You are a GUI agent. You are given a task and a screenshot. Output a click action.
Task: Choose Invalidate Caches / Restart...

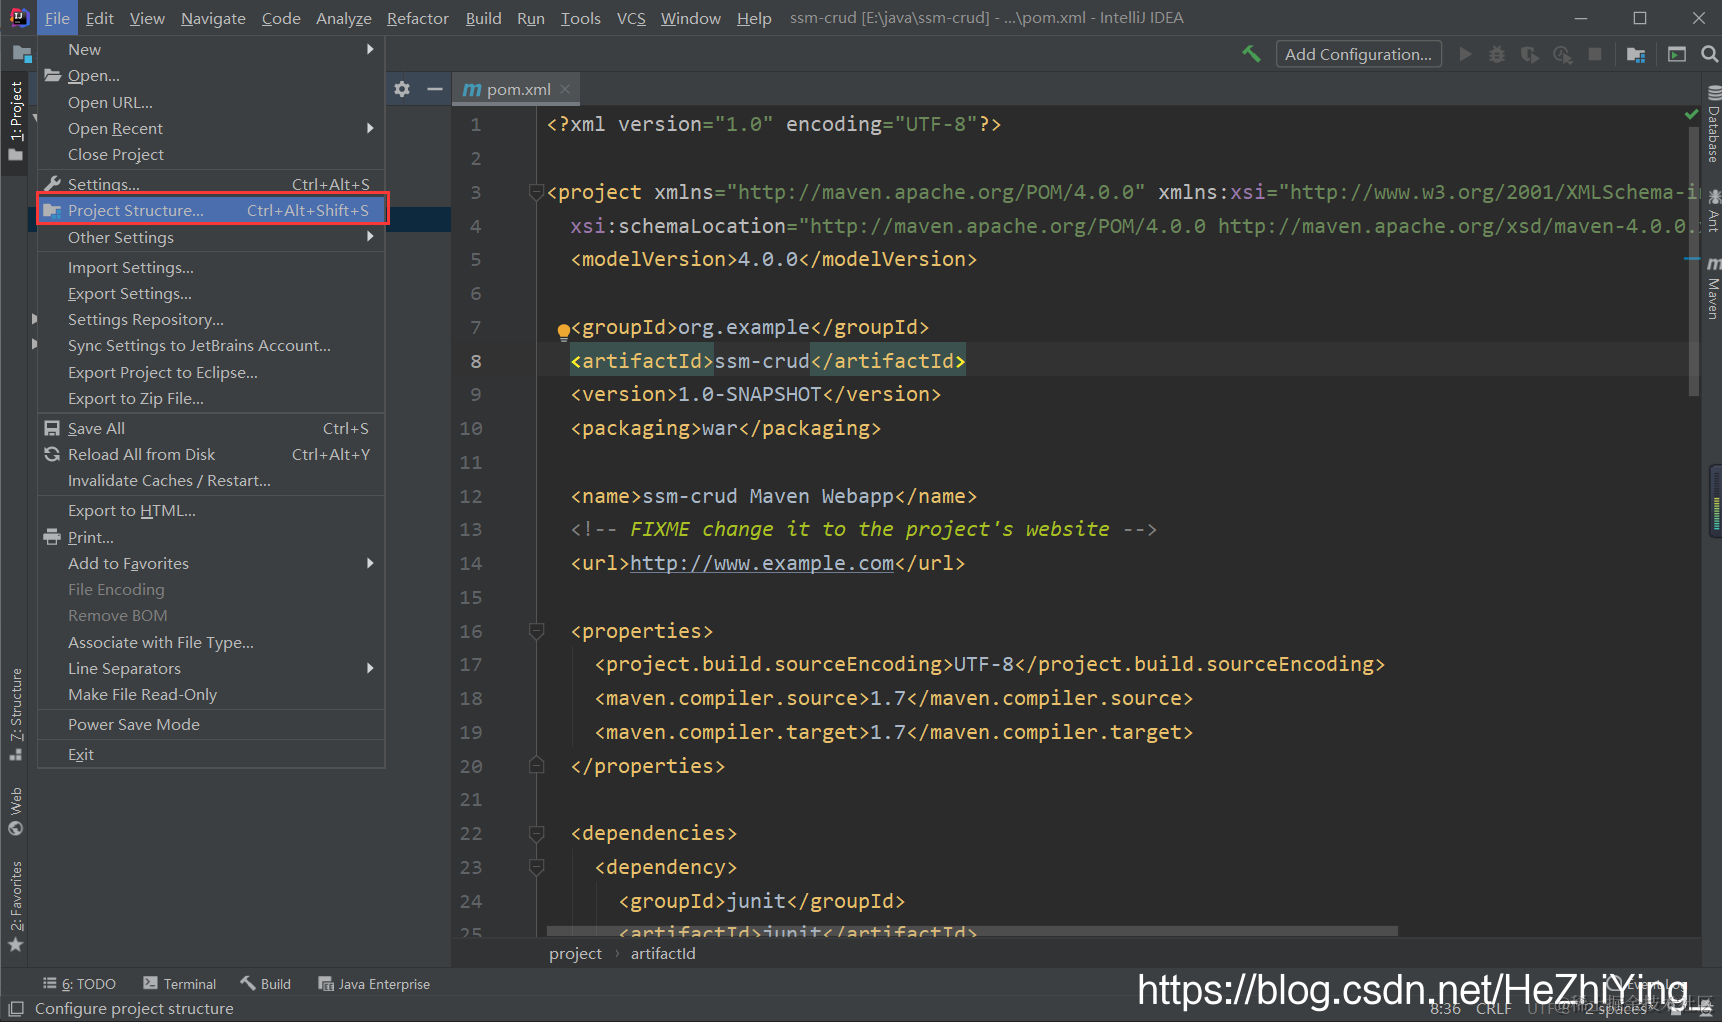coord(211,480)
